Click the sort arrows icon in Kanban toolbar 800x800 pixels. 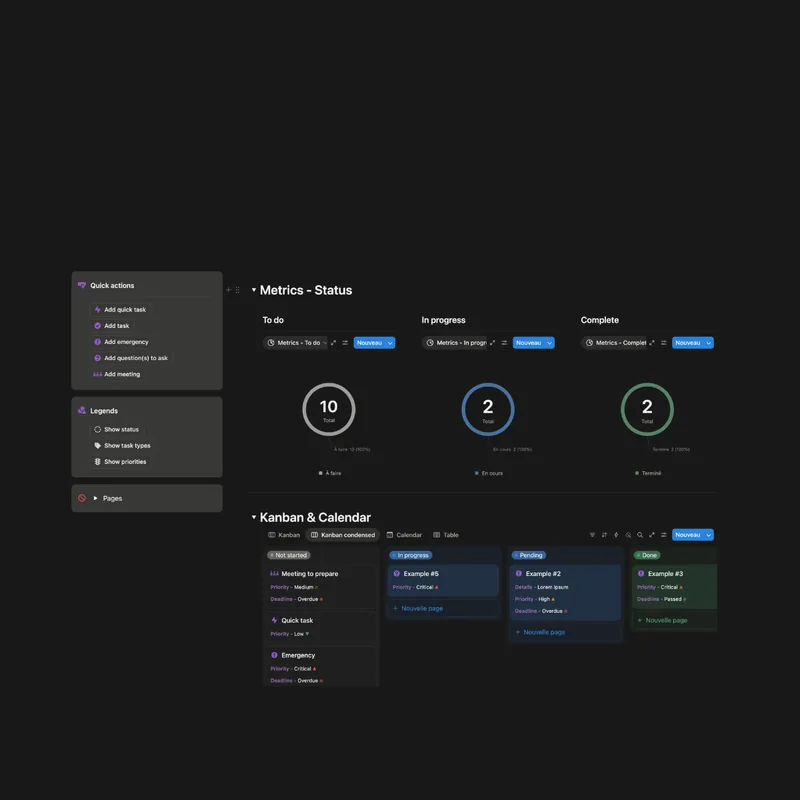tap(604, 535)
